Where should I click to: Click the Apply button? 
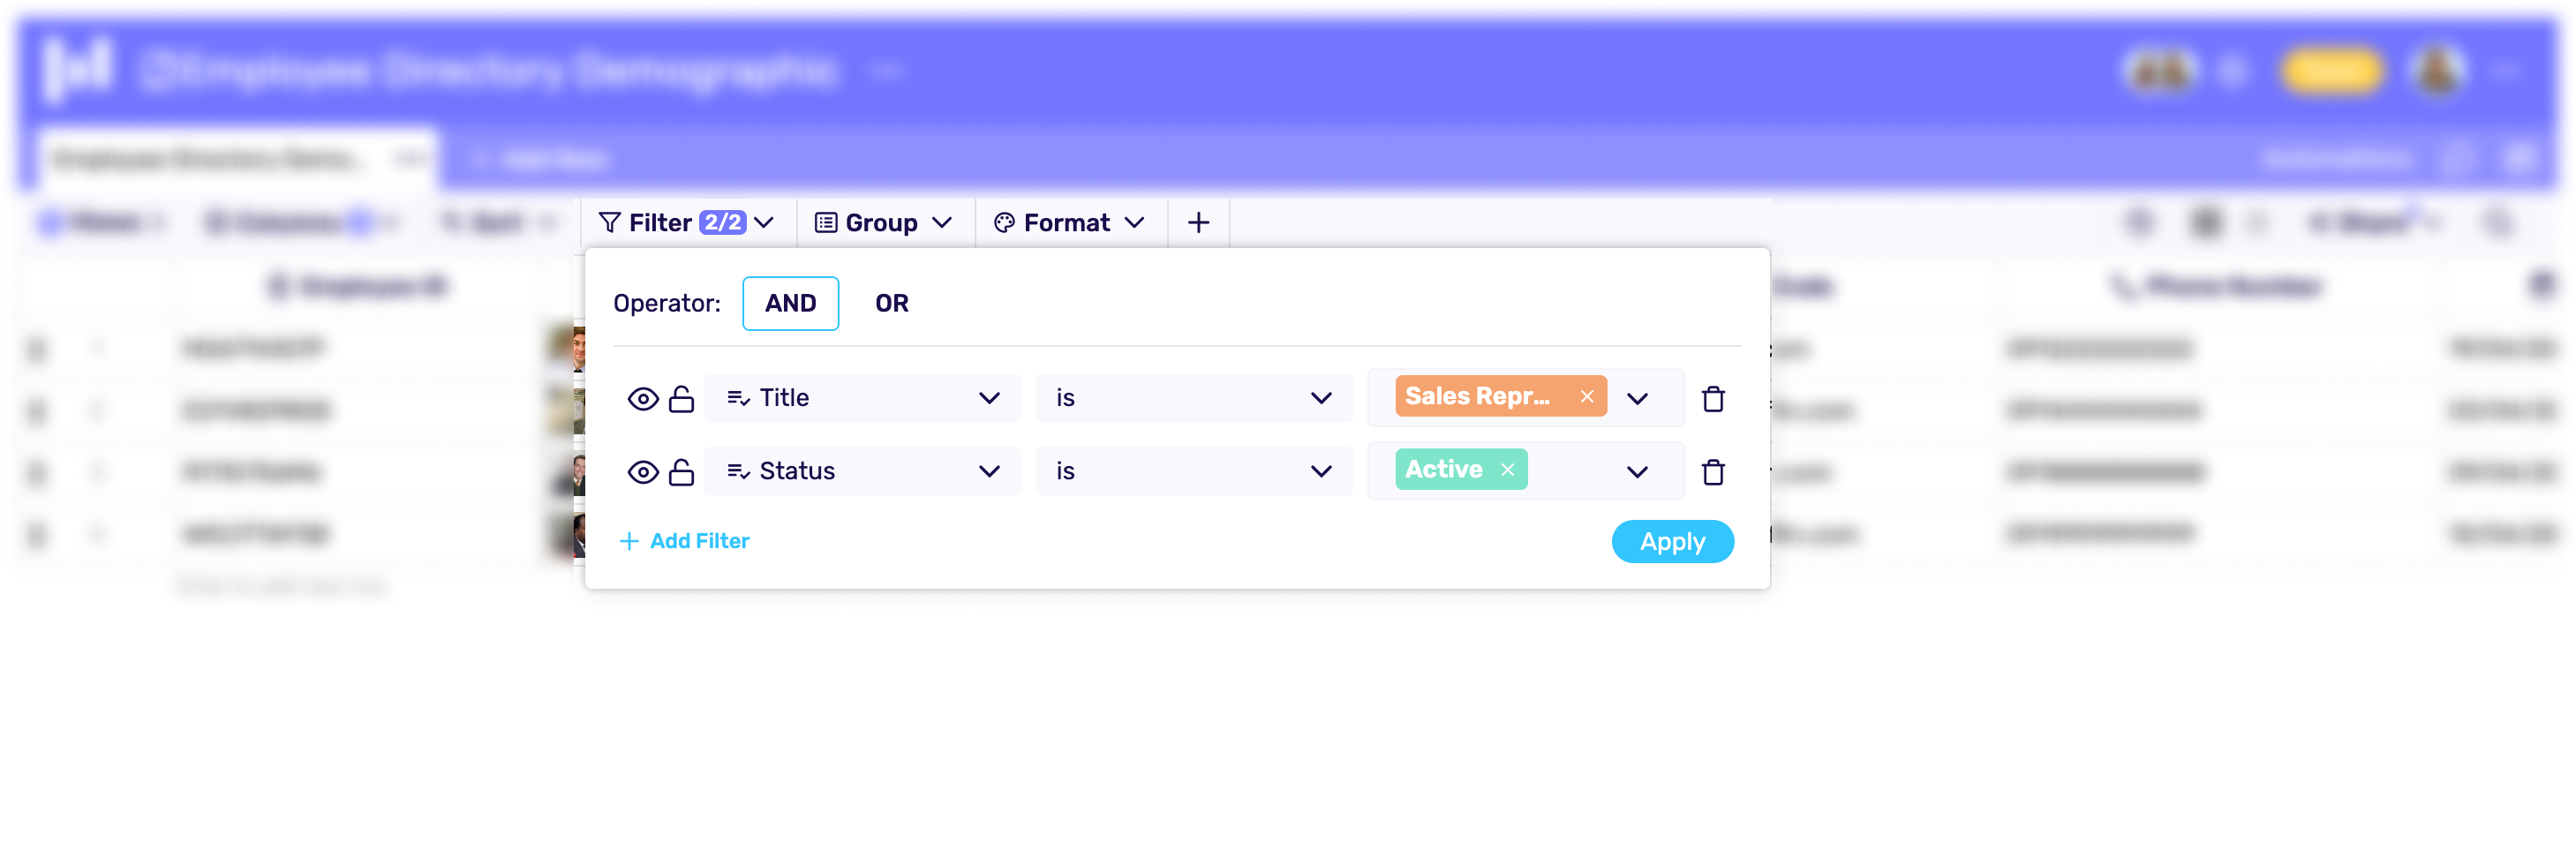coord(1672,541)
